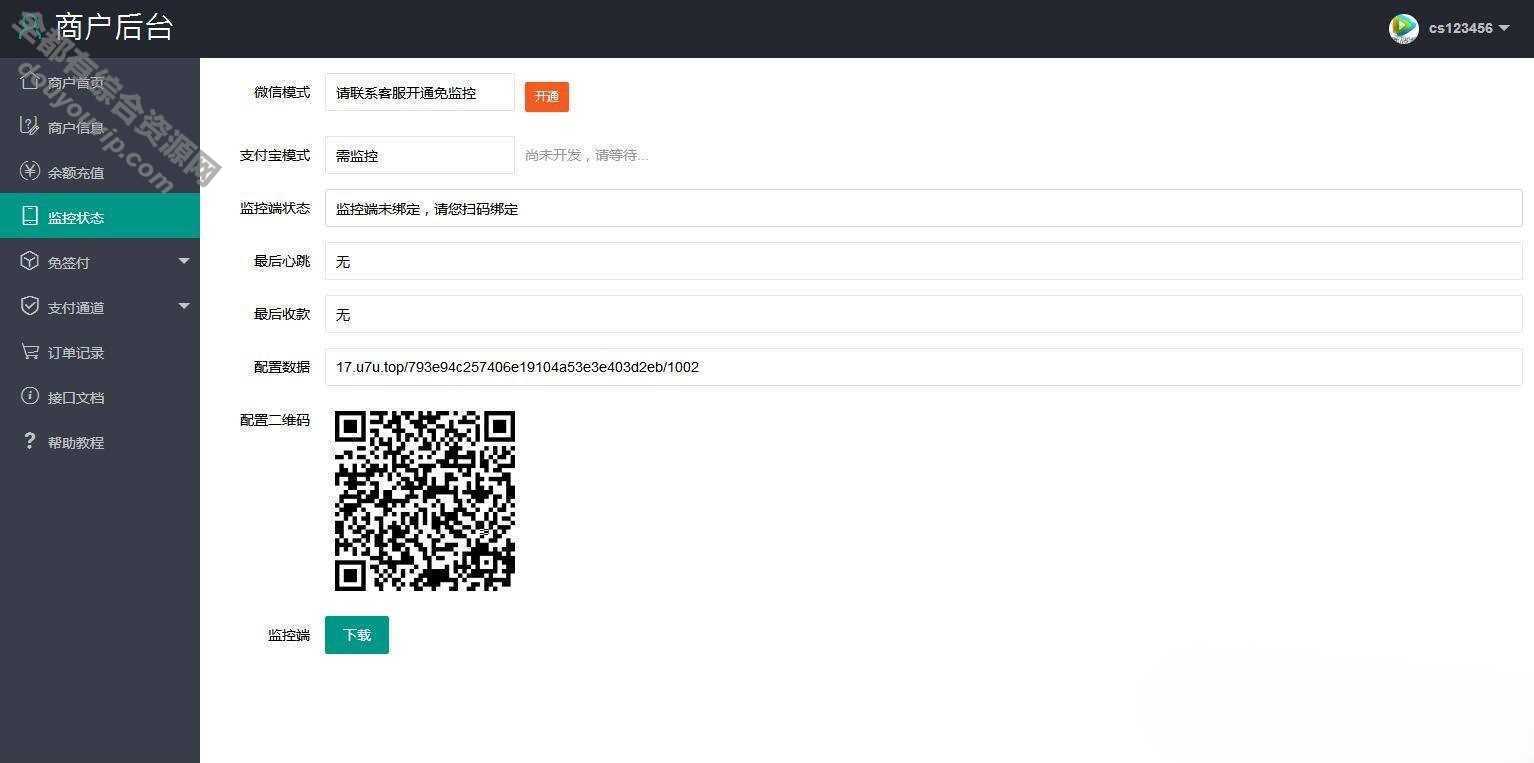The height and width of the screenshot is (763, 1534).
Task: Click the phone icon beside 监控状态
Action: click(30, 216)
